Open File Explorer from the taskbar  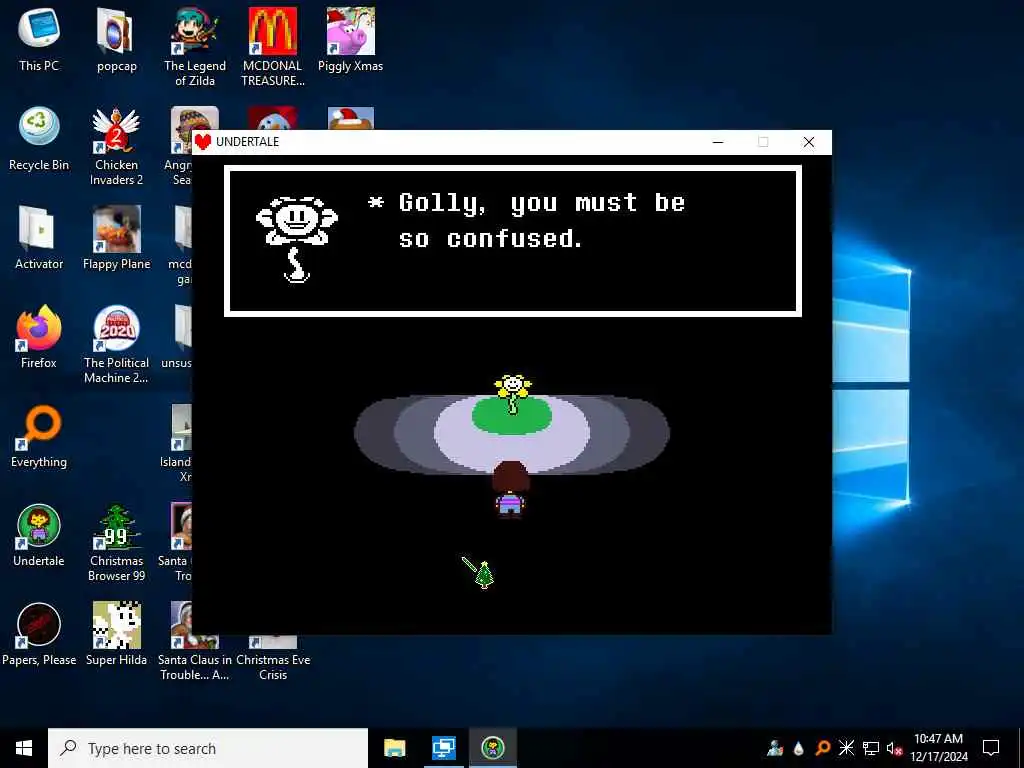394,748
